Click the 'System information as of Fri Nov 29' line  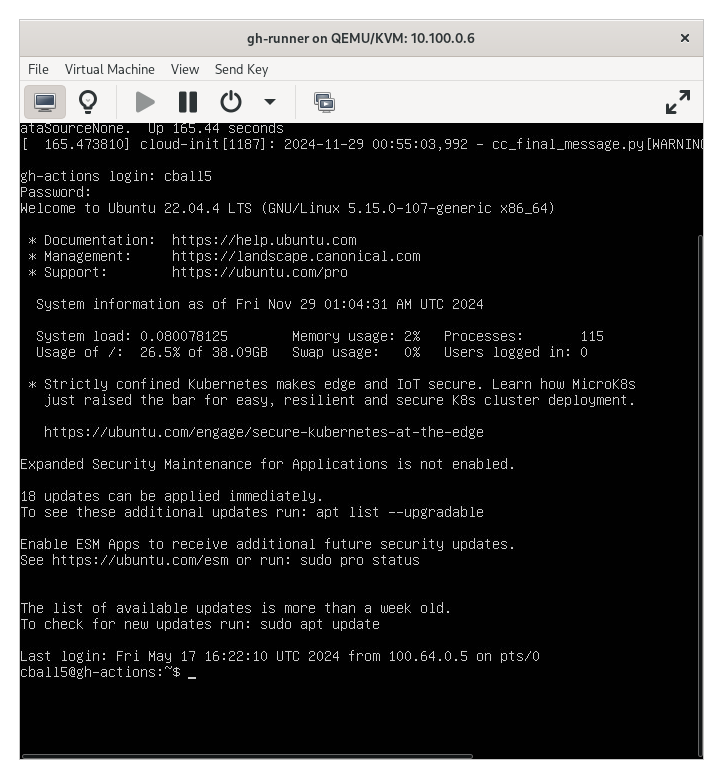click(x=259, y=304)
